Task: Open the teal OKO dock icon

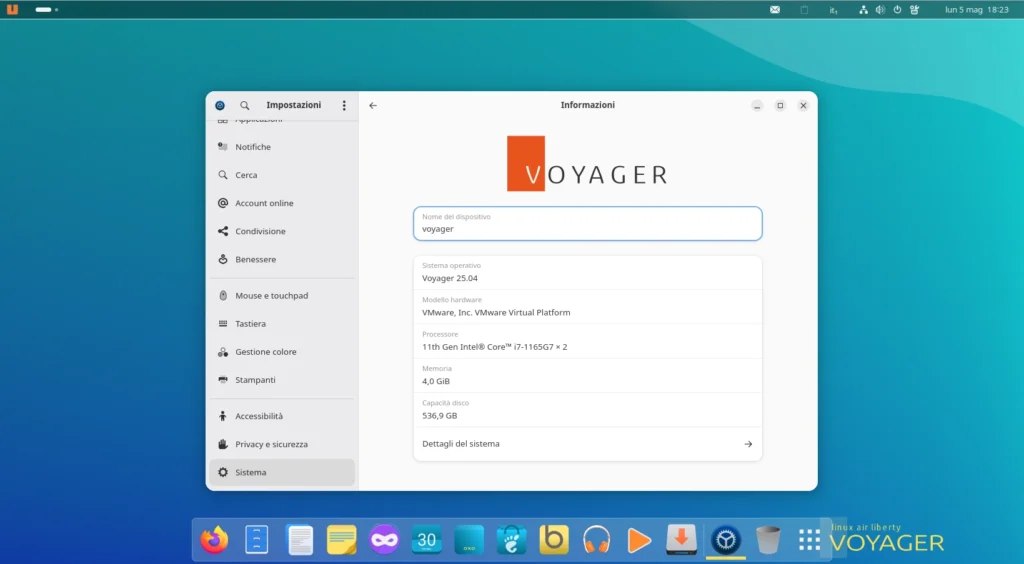Action: click(x=469, y=540)
